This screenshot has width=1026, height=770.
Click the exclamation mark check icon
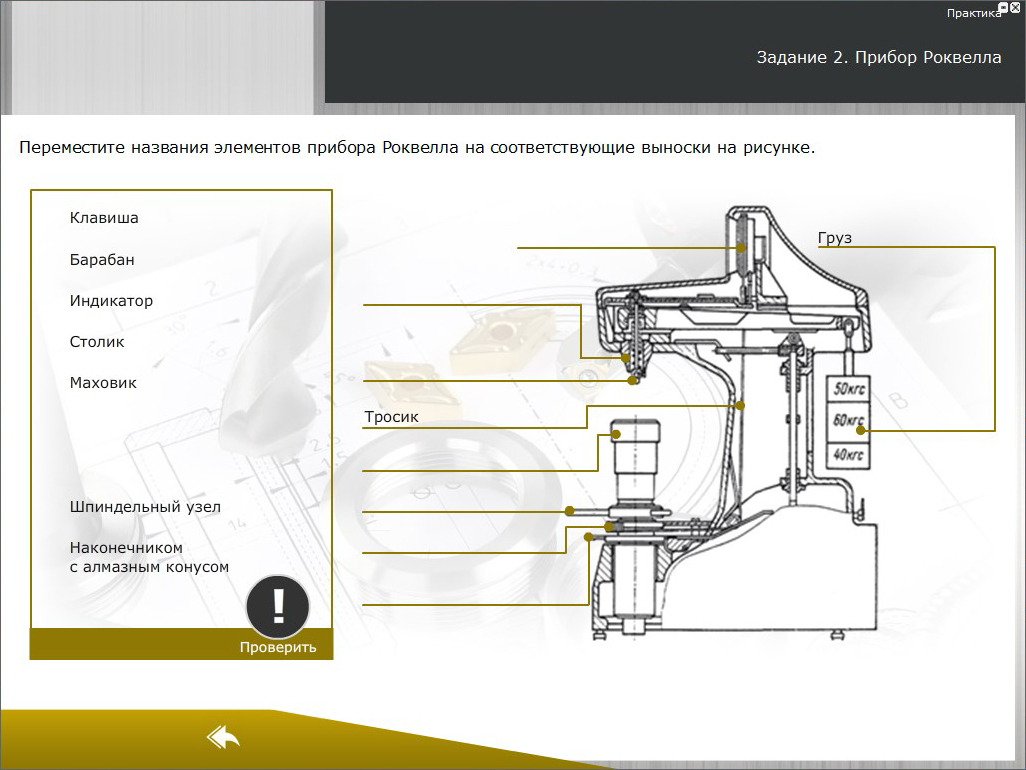[278, 607]
